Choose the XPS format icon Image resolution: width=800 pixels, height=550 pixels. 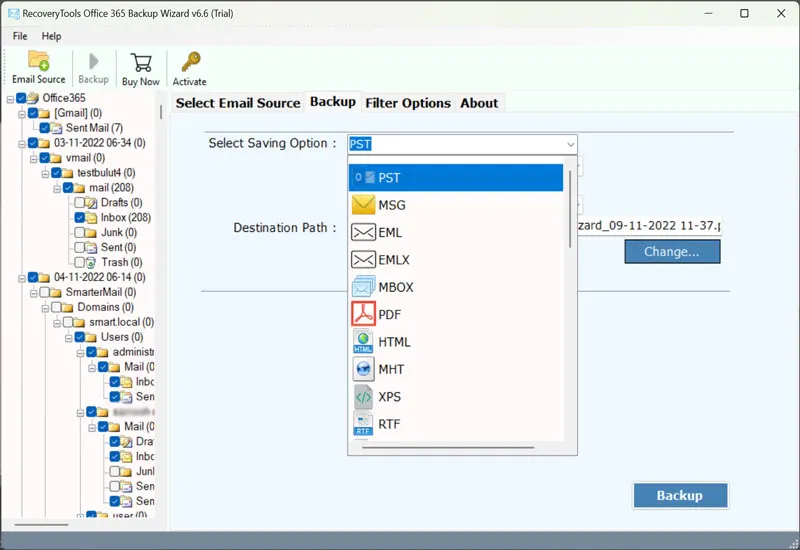363,397
